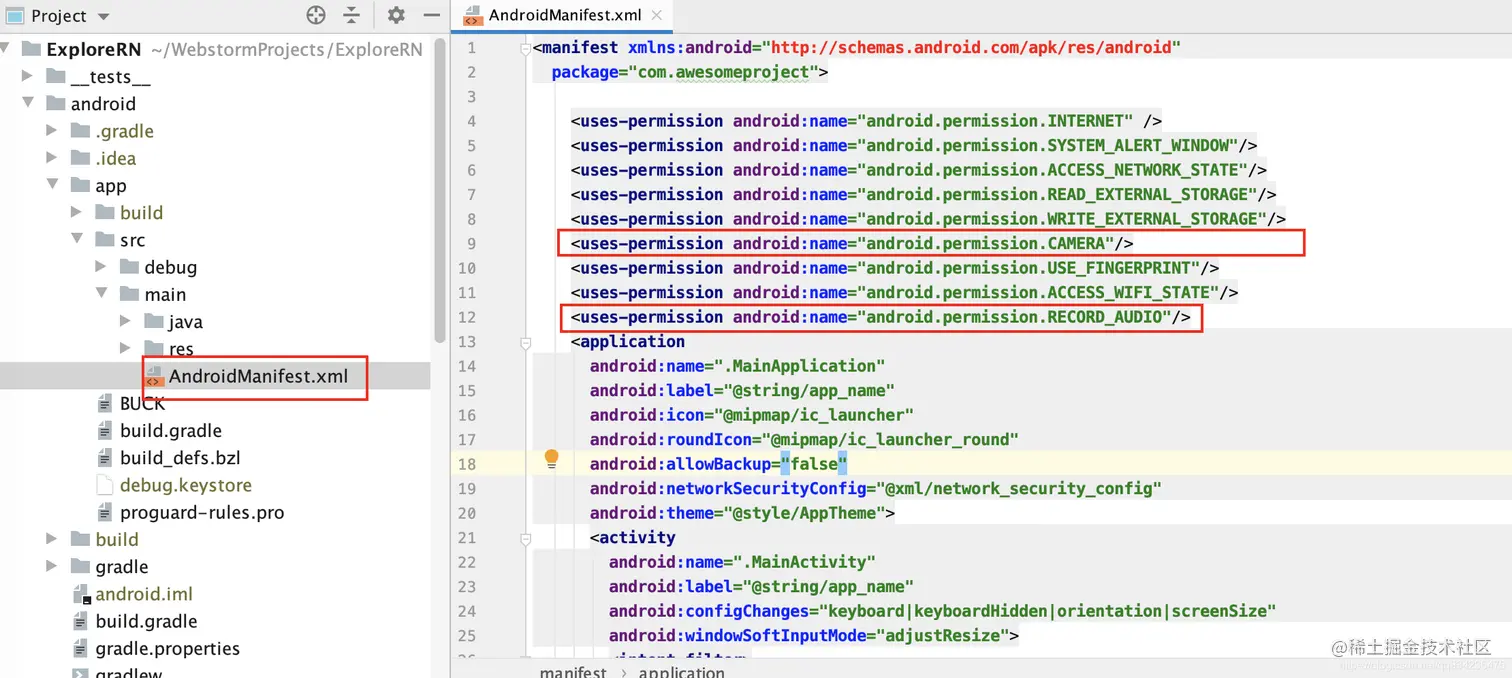Expand the build folder under app
This screenshot has height=678, width=1512.
tap(77, 212)
